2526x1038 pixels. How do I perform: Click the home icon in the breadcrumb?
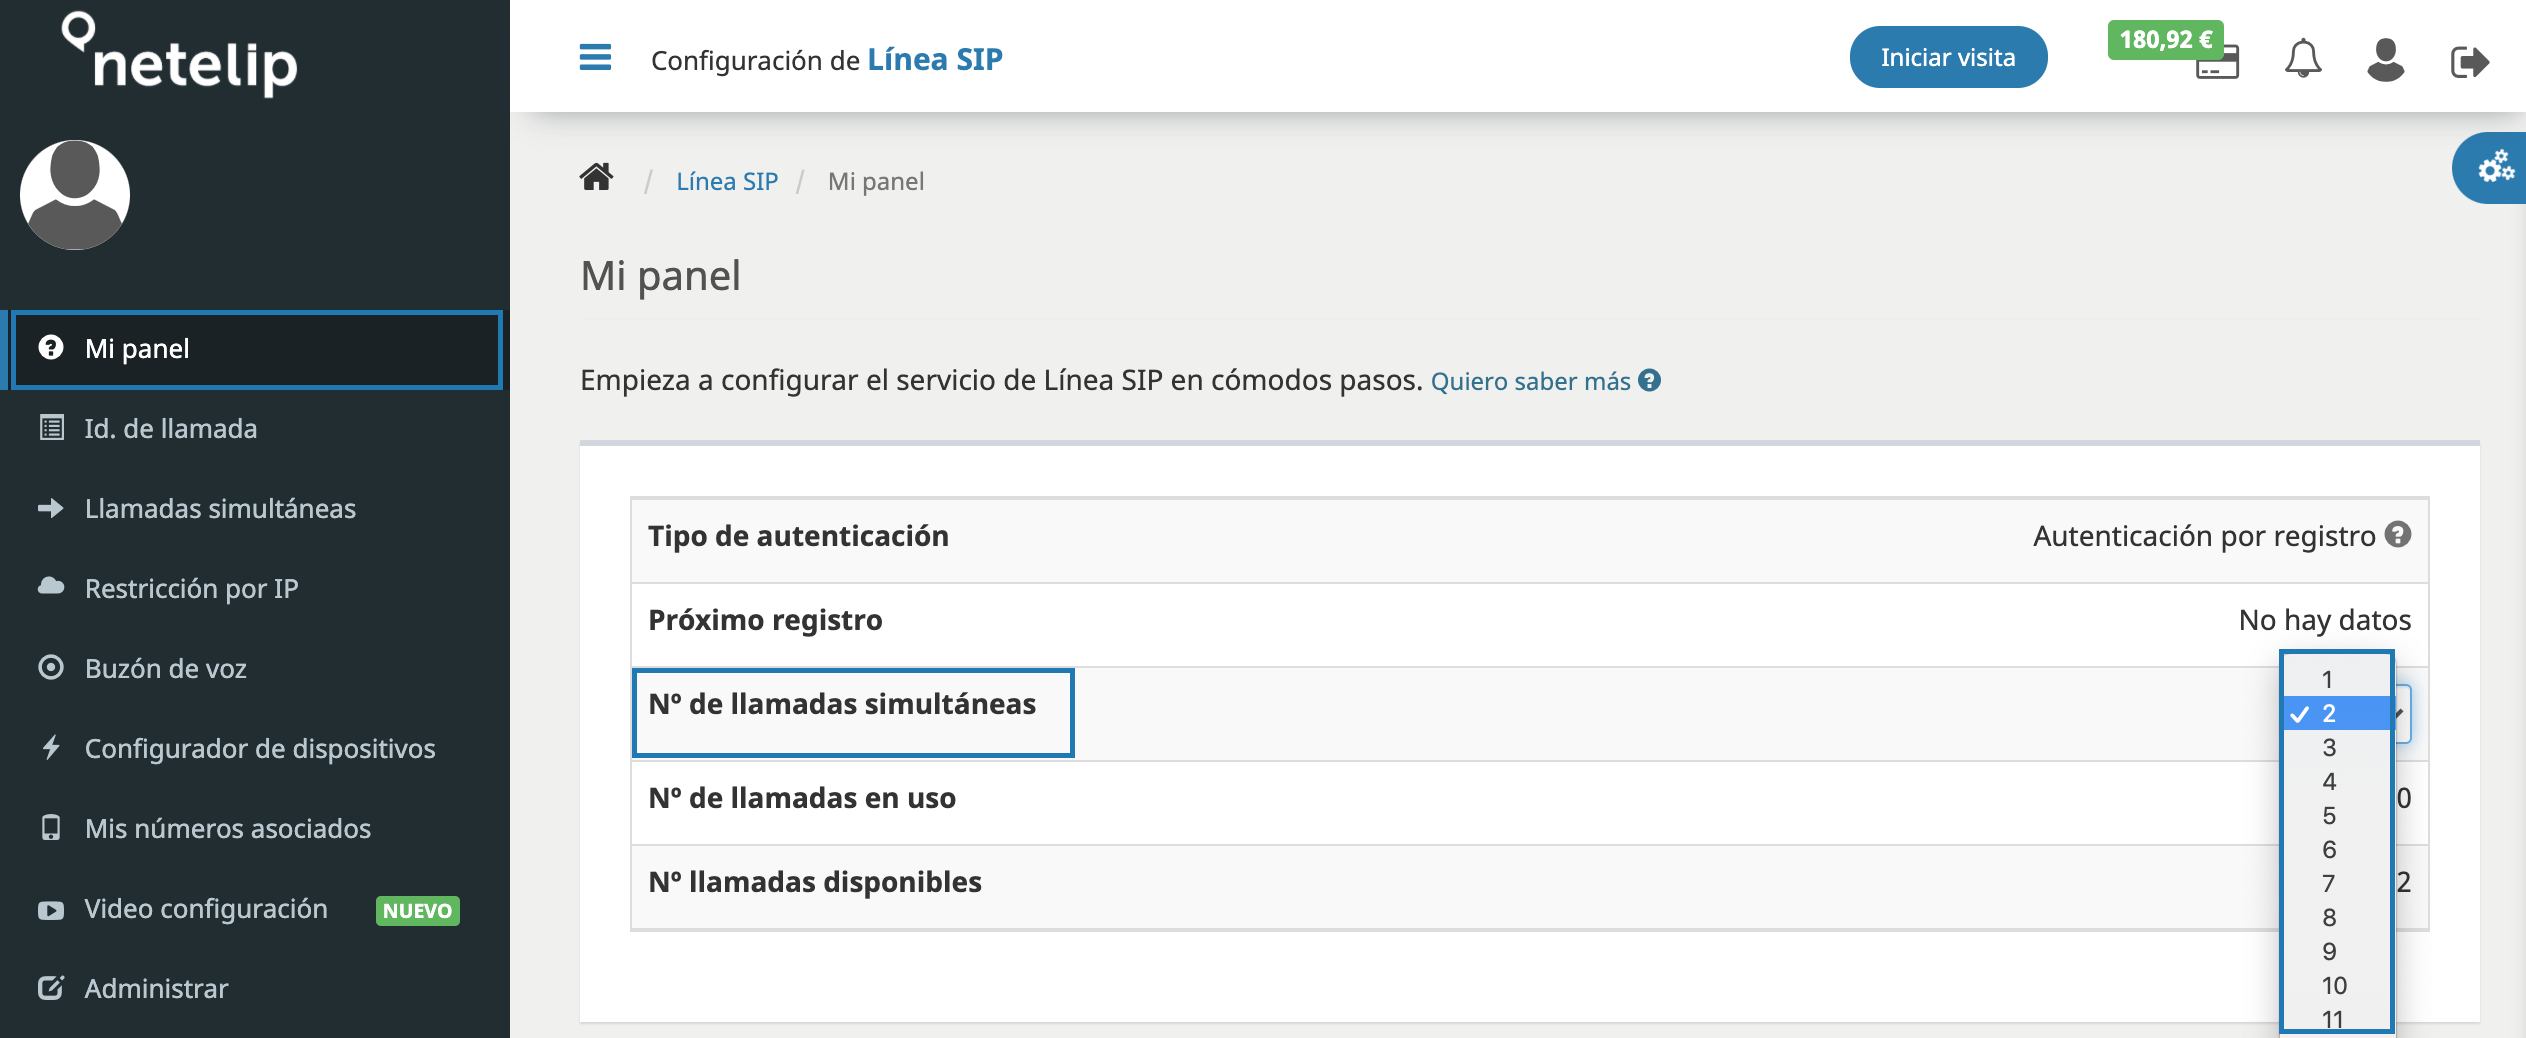pos(596,177)
